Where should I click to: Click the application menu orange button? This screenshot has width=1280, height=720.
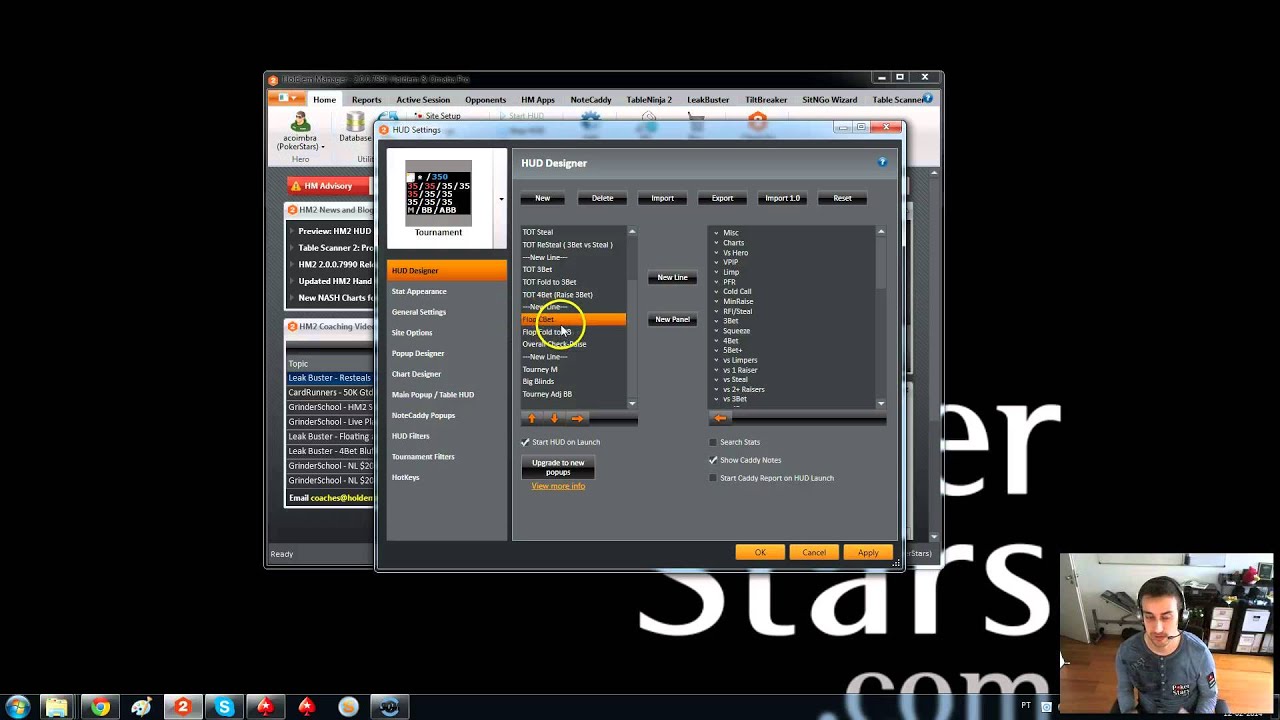[288, 99]
